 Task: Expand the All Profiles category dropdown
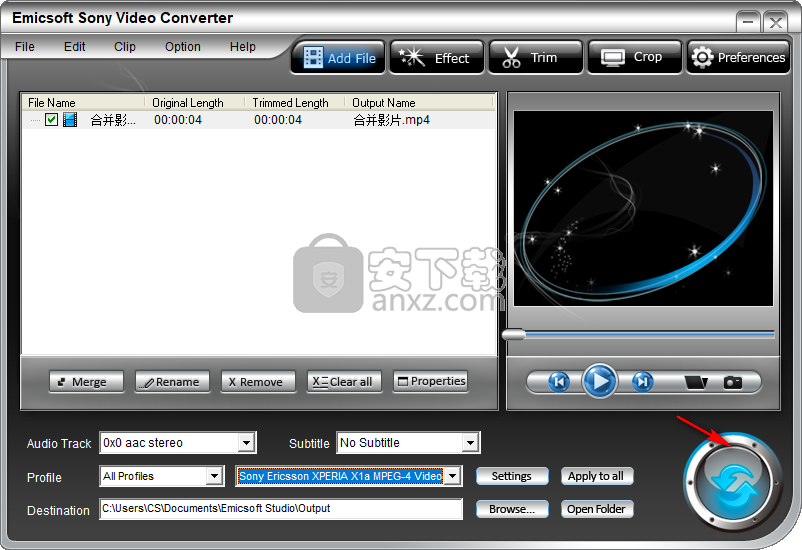[214, 476]
